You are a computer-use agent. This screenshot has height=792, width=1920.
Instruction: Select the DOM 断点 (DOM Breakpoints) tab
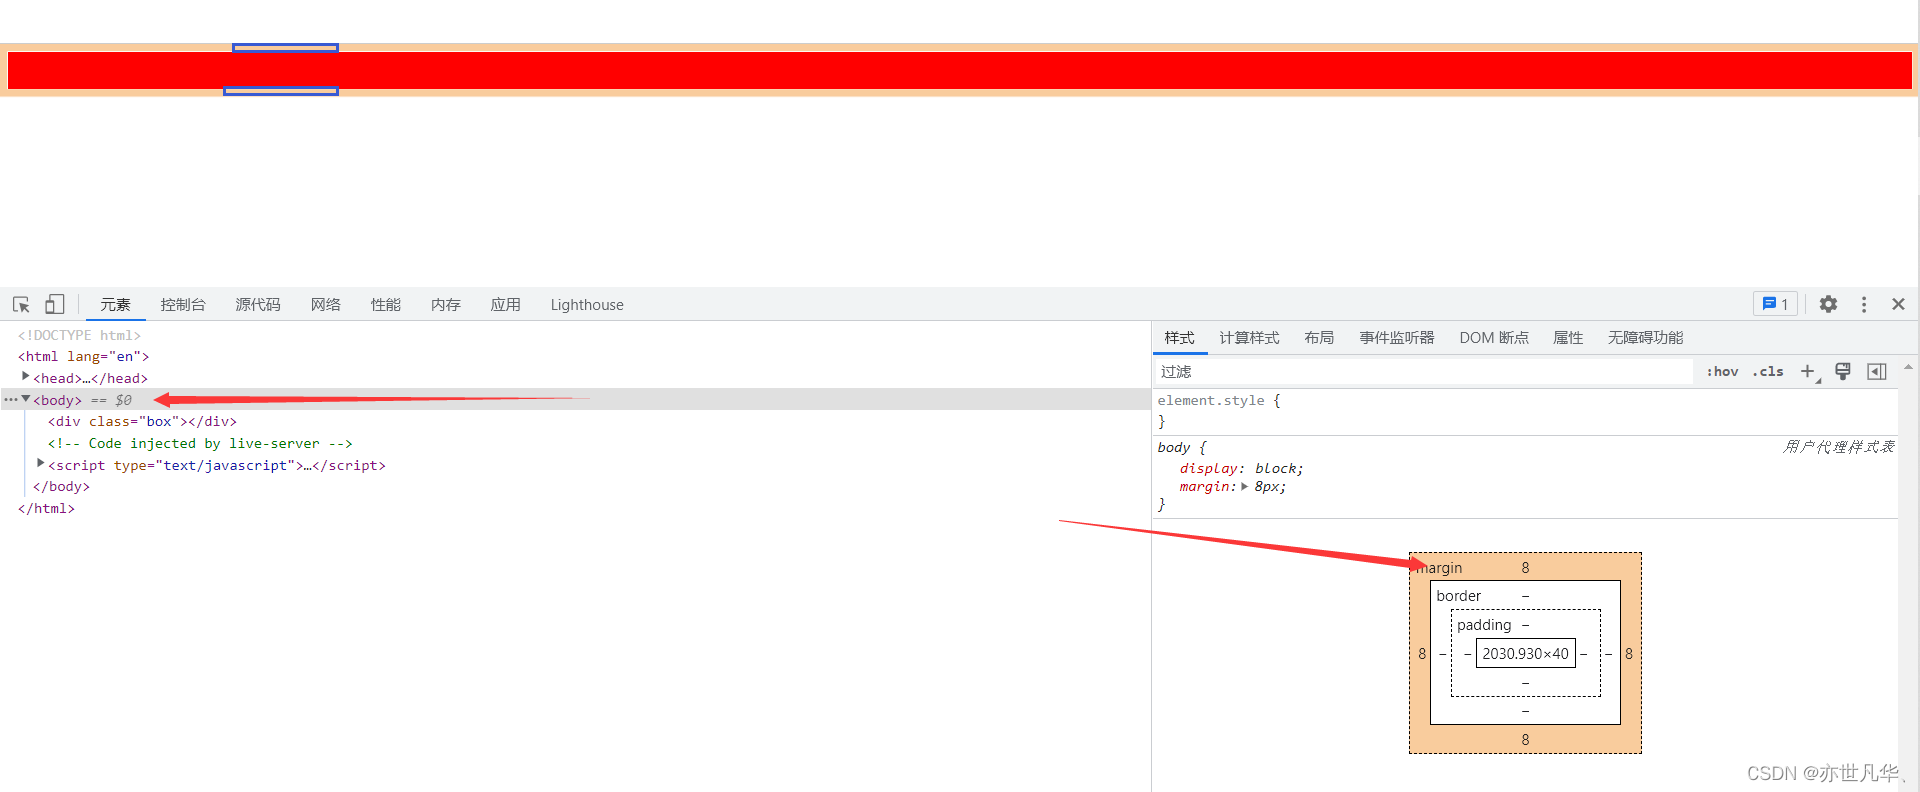[x=1494, y=338]
